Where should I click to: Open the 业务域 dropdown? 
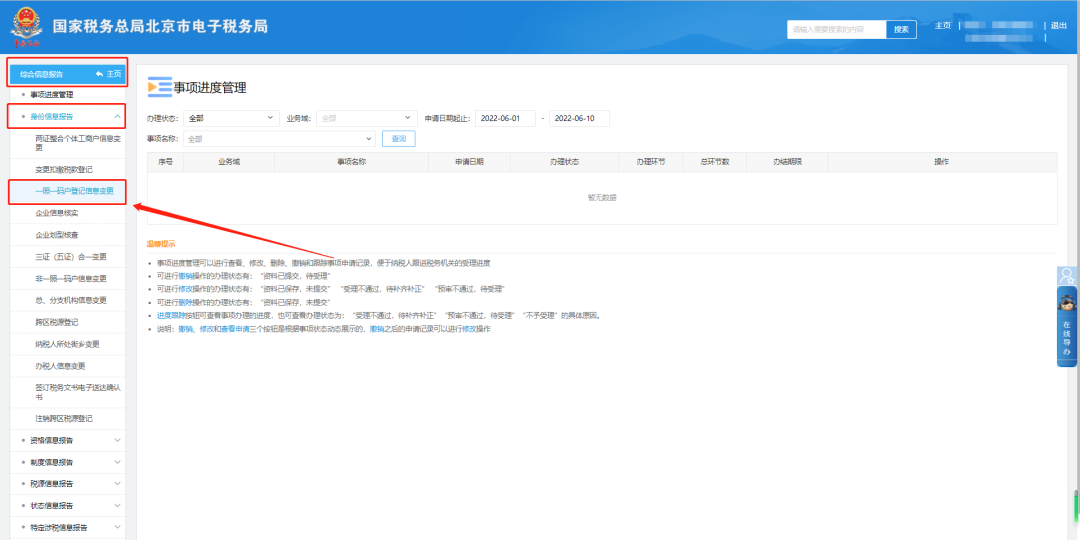pyautogui.click(x=365, y=118)
